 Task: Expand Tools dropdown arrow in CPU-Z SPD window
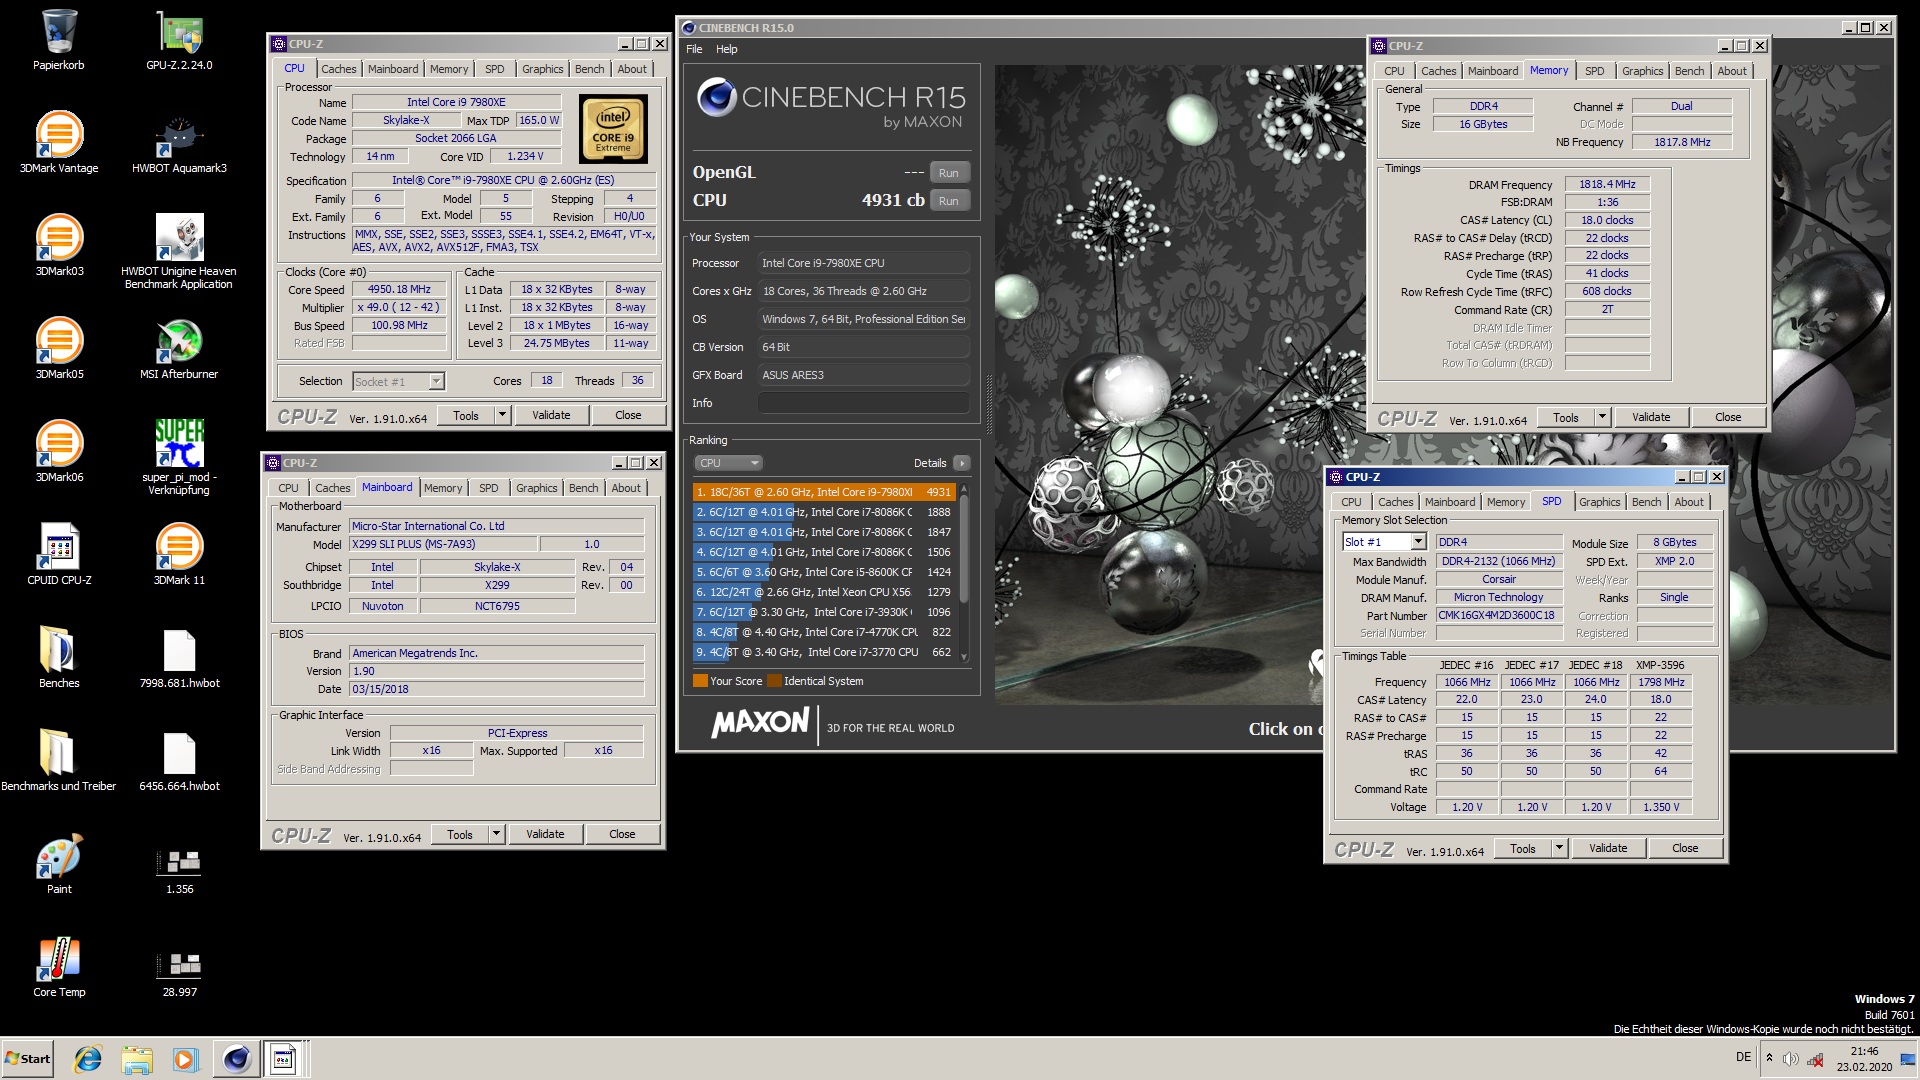pos(1559,848)
